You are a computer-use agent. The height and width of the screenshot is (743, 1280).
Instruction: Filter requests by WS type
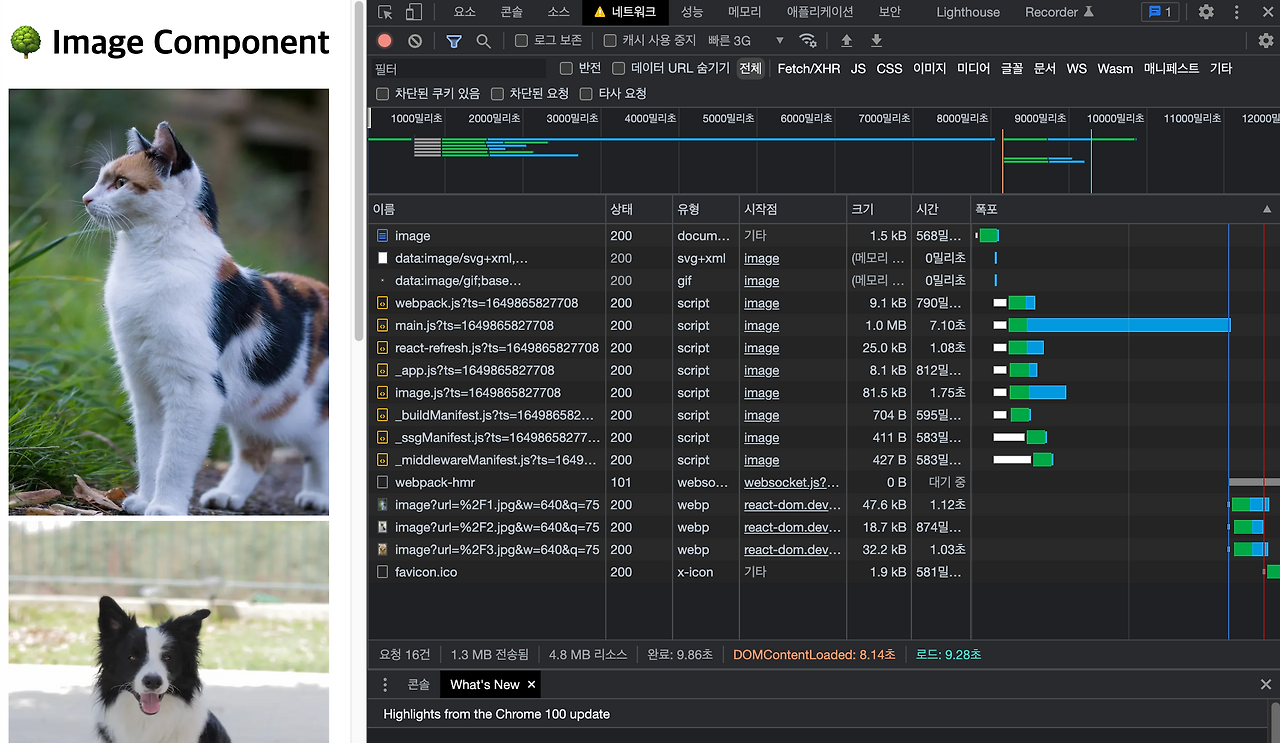(1076, 69)
